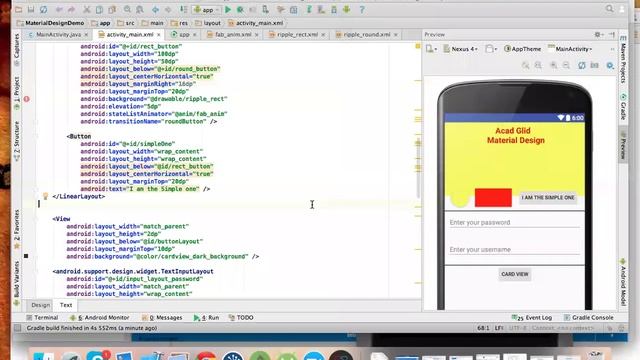Screen dimensions: 640x360
Task: Click the search everywhere magnifier icon
Action: [x=609, y=9]
